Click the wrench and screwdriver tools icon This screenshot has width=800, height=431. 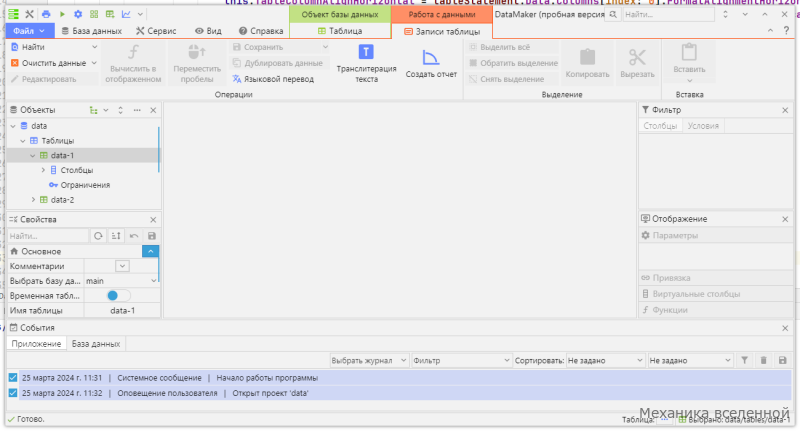tap(30, 14)
